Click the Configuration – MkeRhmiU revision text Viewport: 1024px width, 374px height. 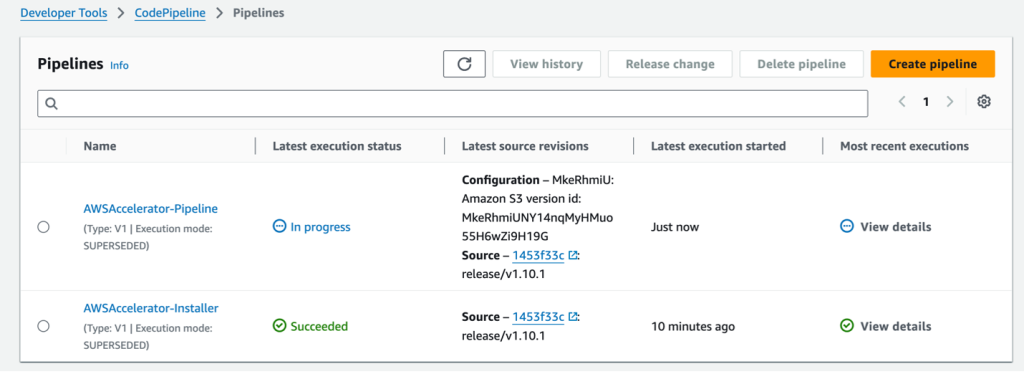point(537,180)
